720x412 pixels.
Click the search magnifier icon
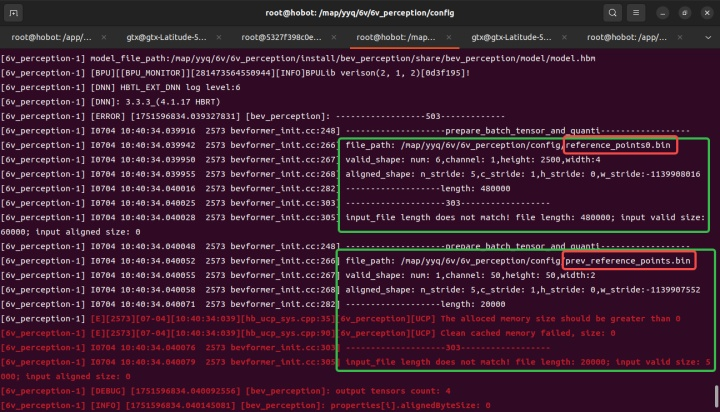point(613,13)
